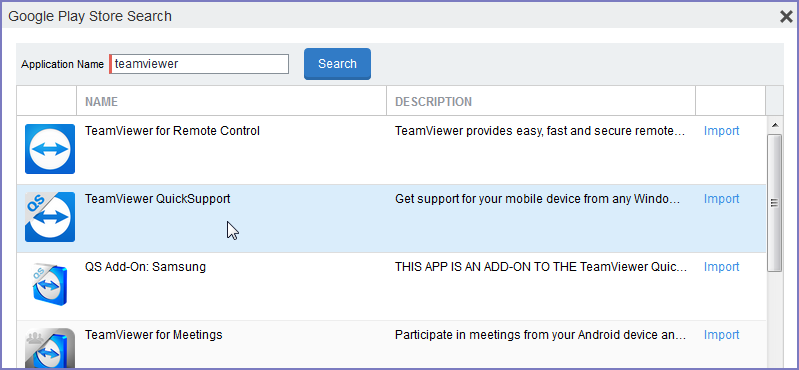Click the QS Add-On description text

pyautogui.click(x=541, y=267)
